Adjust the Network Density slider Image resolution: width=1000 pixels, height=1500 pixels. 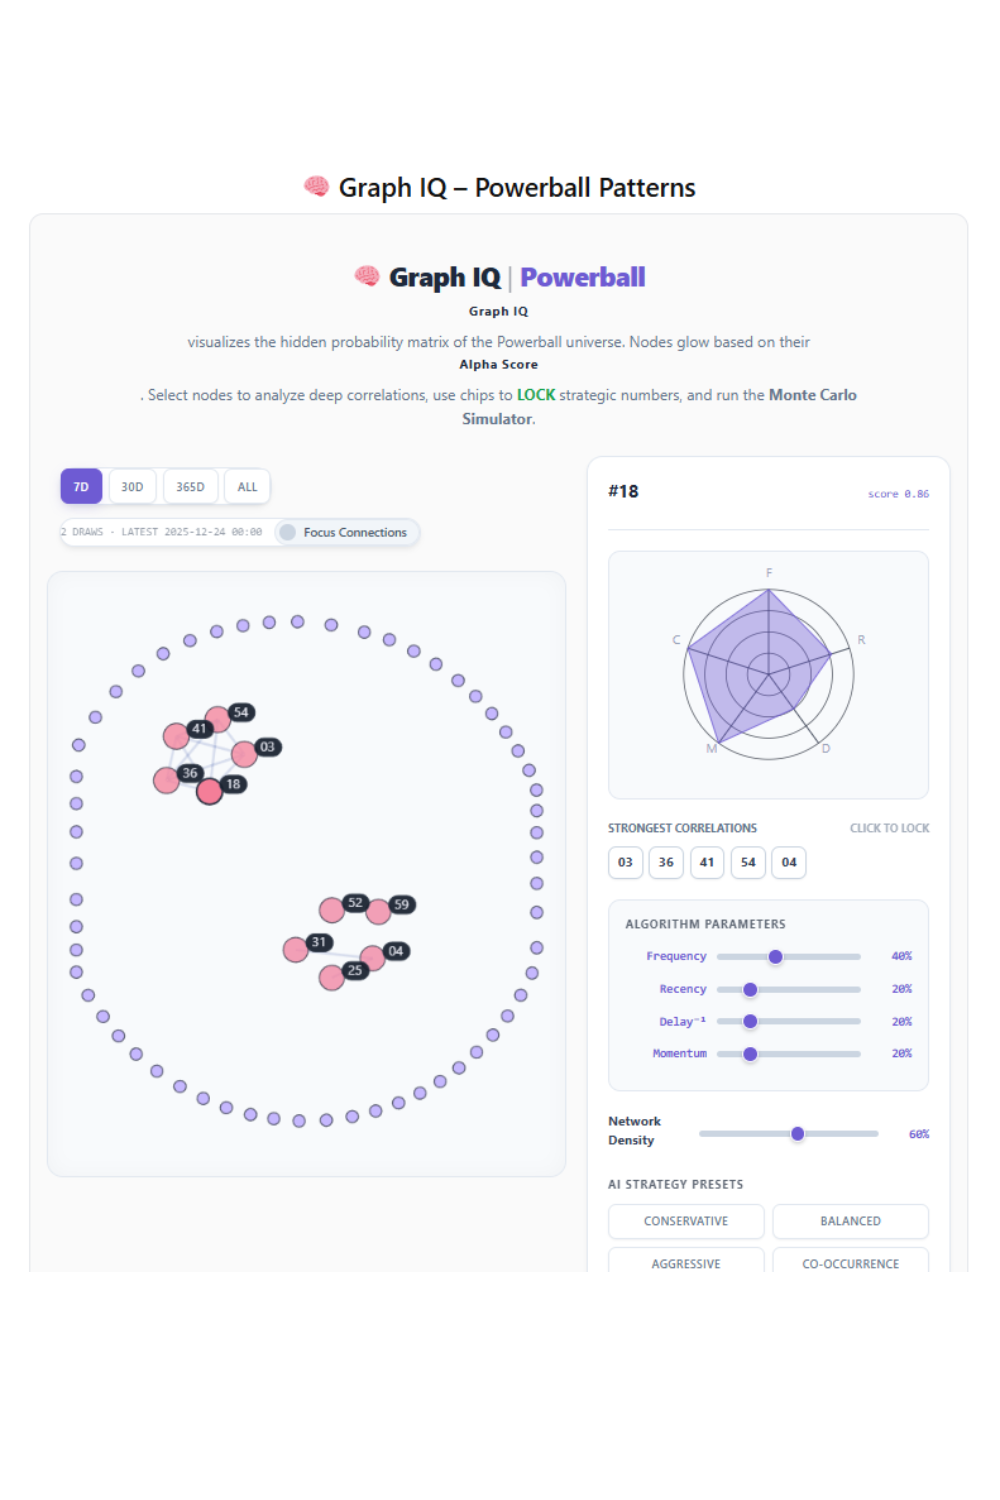coord(797,1133)
